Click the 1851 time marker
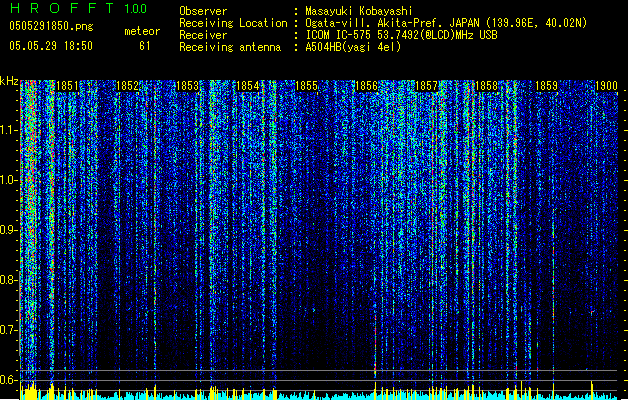This screenshot has height=400, width=629. (67, 86)
